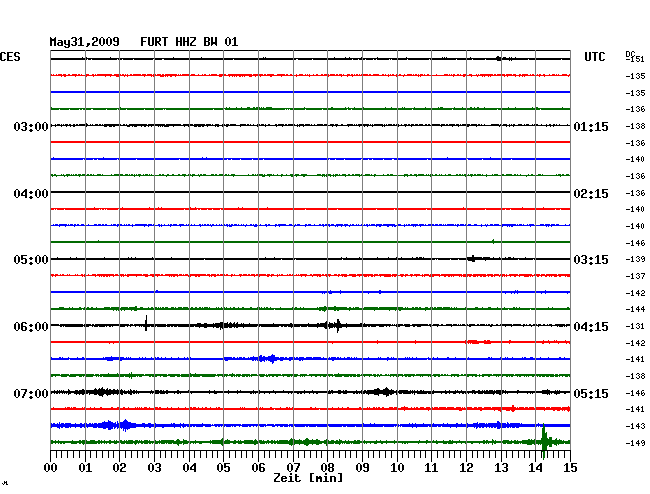Click x-axis minute label 15

coord(570,467)
